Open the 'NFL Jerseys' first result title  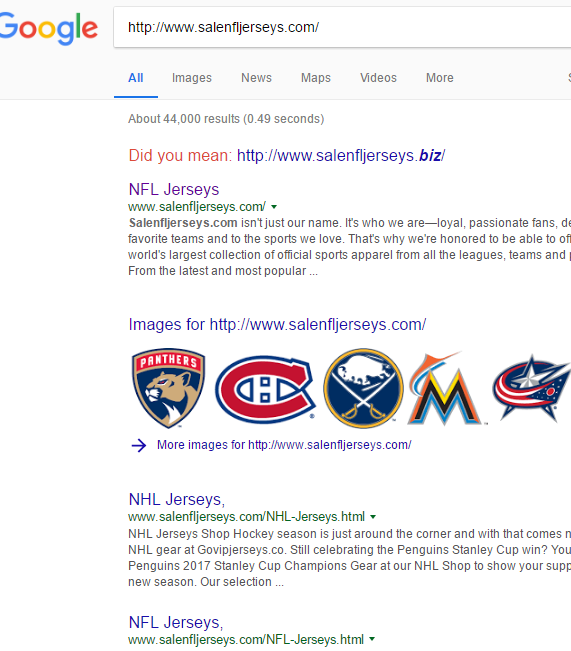tap(174, 189)
